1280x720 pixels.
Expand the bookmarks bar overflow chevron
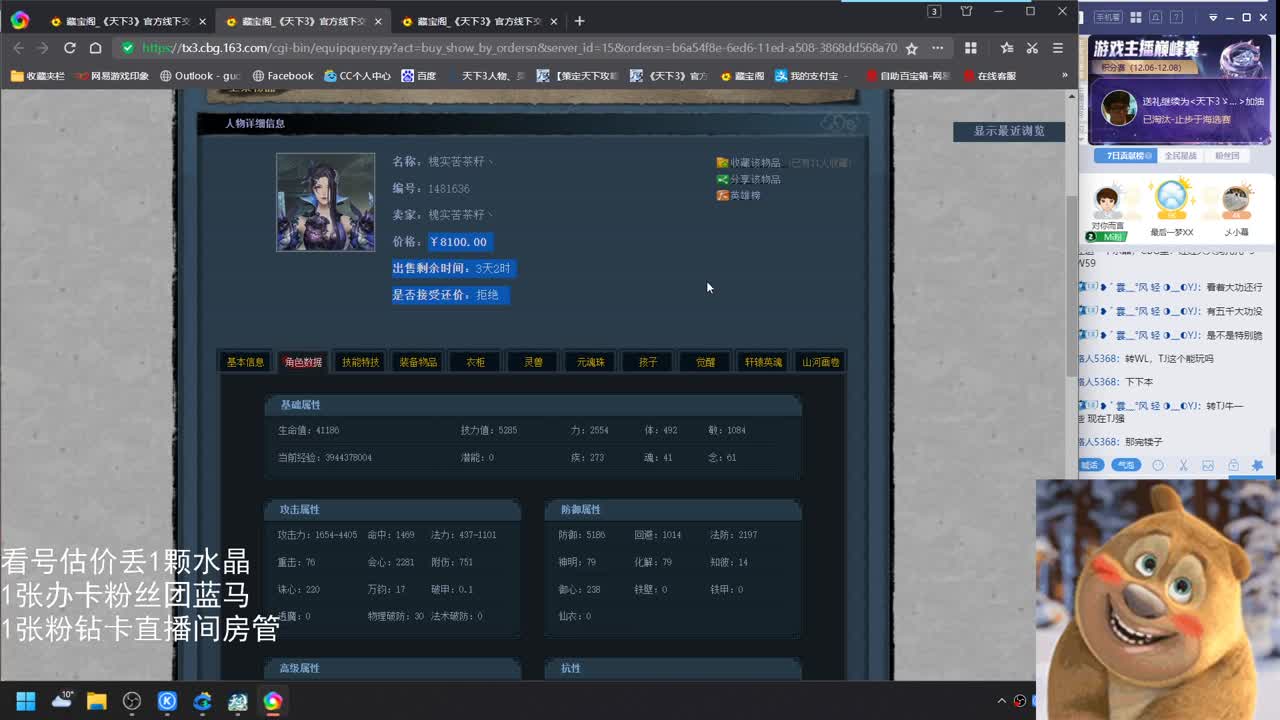click(x=1064, y=75)
